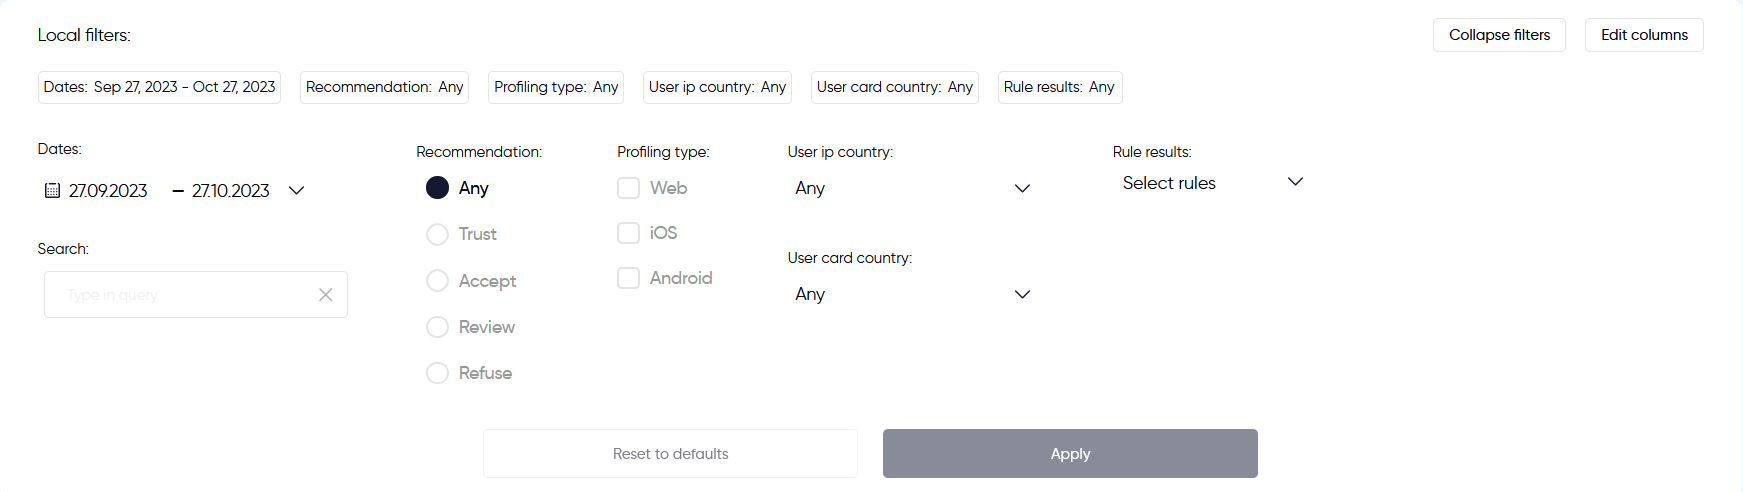Click the Dates filter chip
Image resolution: width=1743 pixels, height=492 pixels.
coord(159,87)
